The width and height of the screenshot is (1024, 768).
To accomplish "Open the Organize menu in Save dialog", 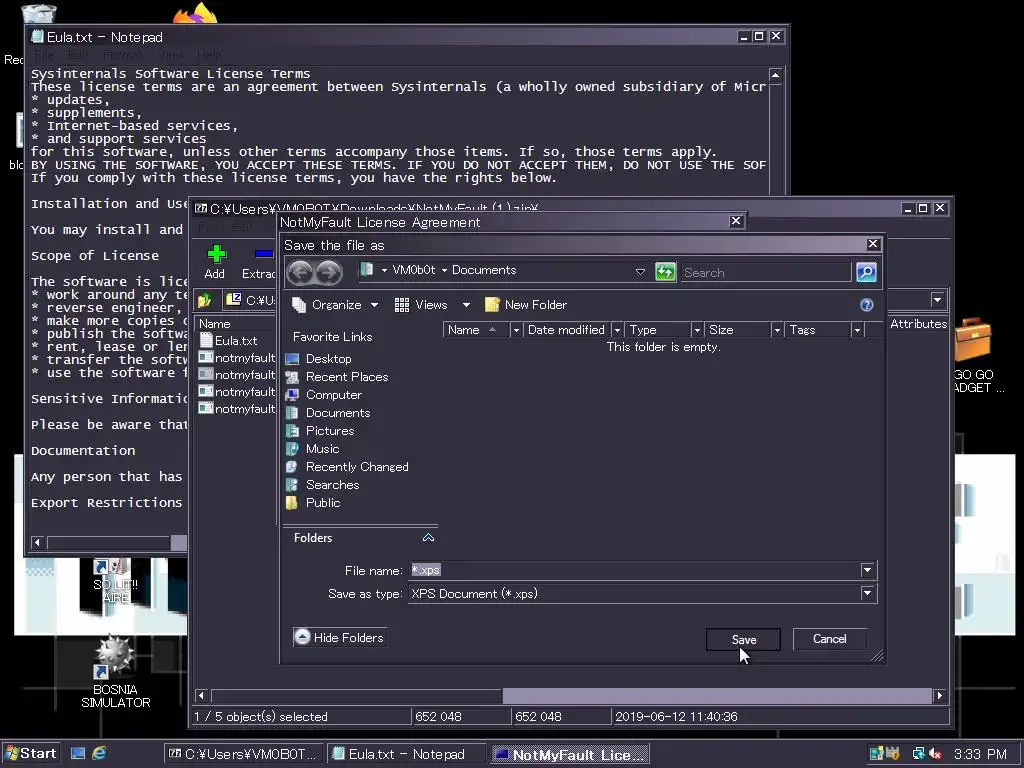I will pos(335,305).
